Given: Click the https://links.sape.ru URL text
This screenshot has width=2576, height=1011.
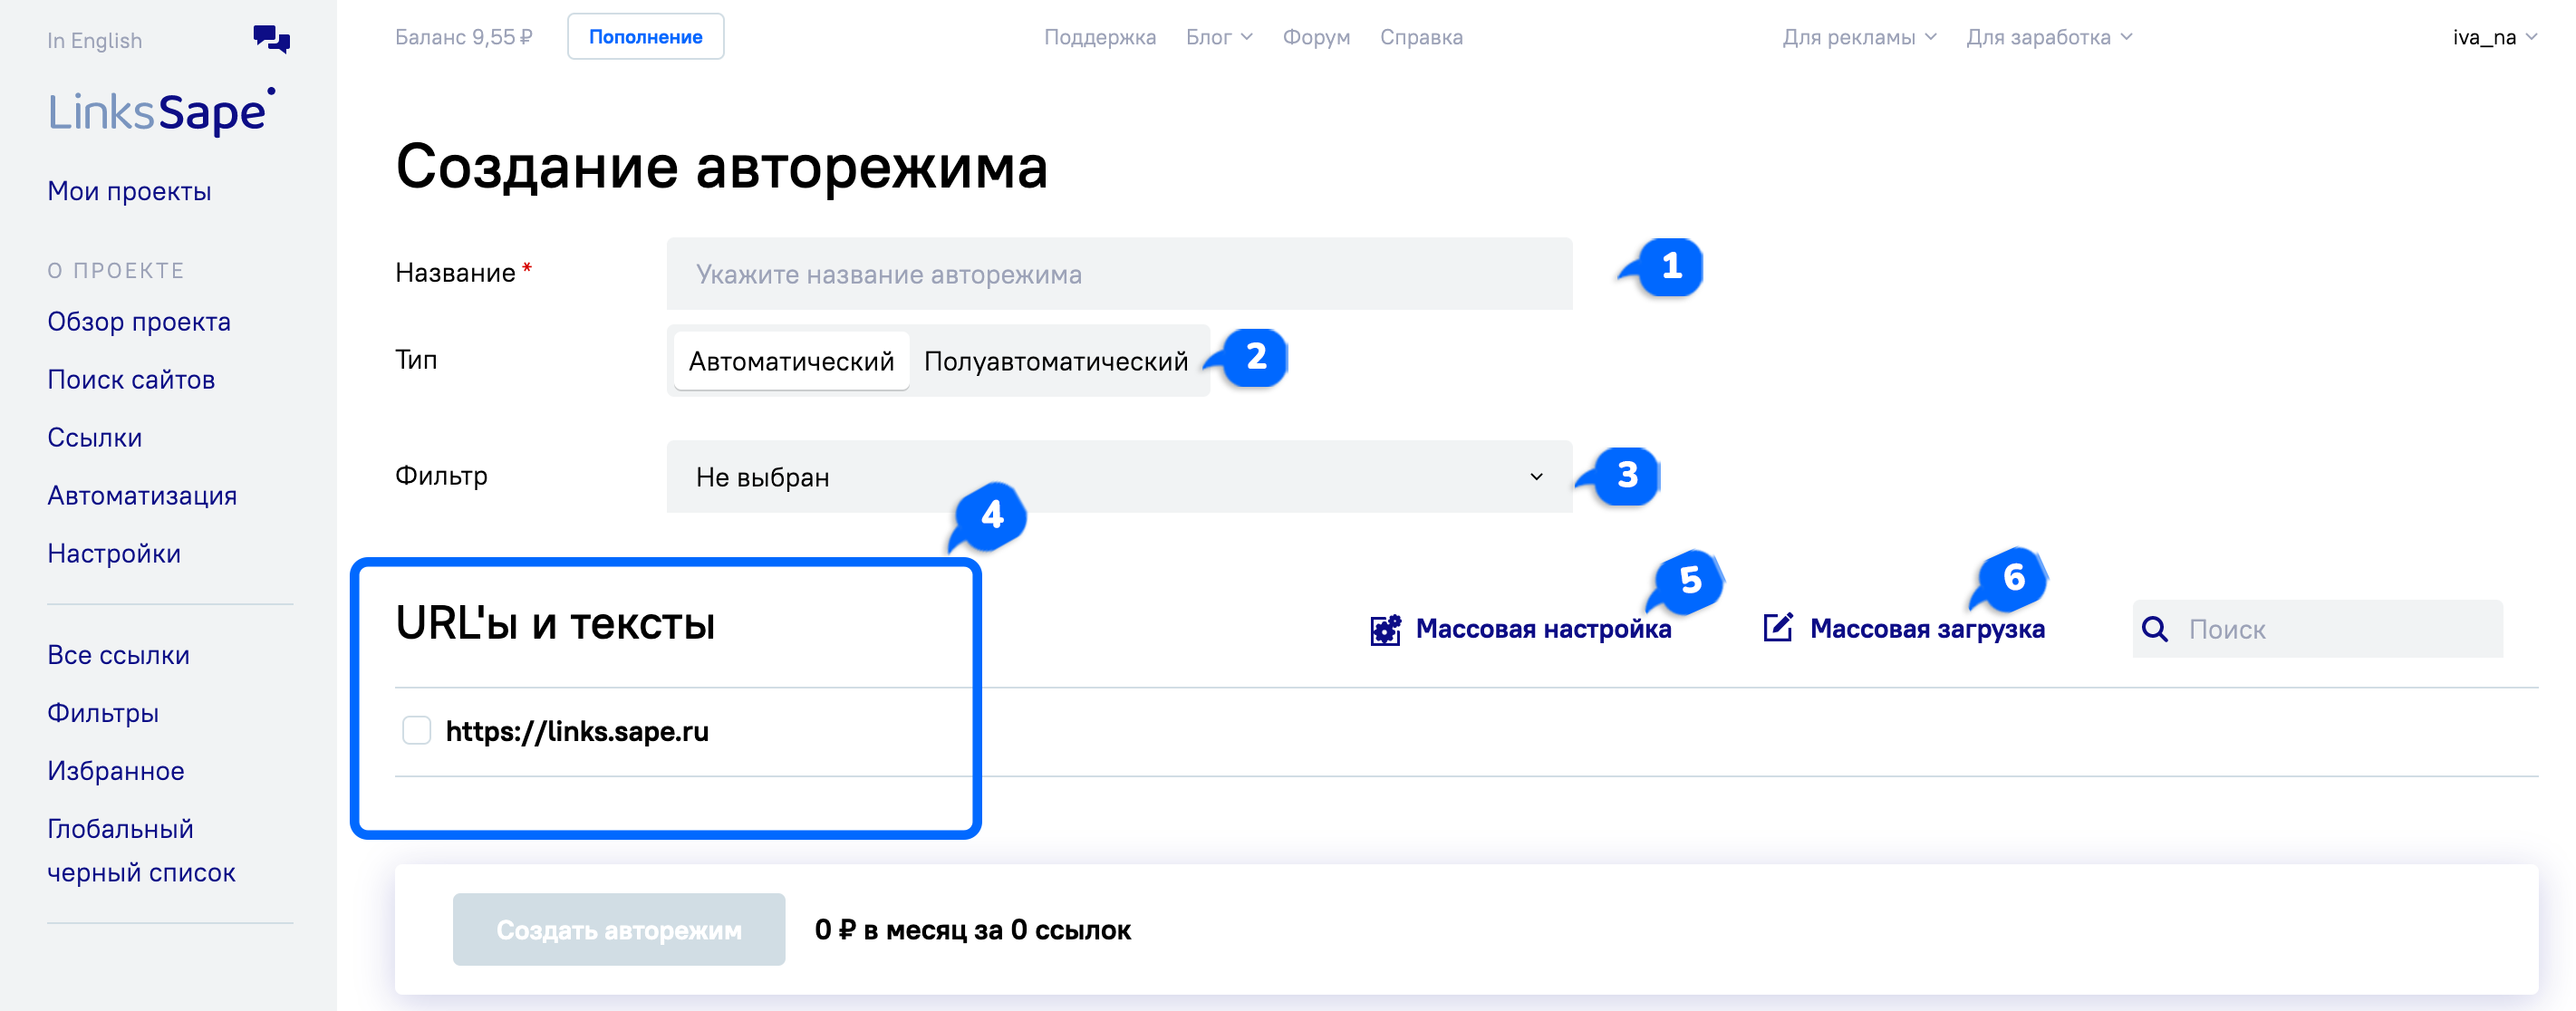Looking at the screenshot, I should tap(577, 731).
